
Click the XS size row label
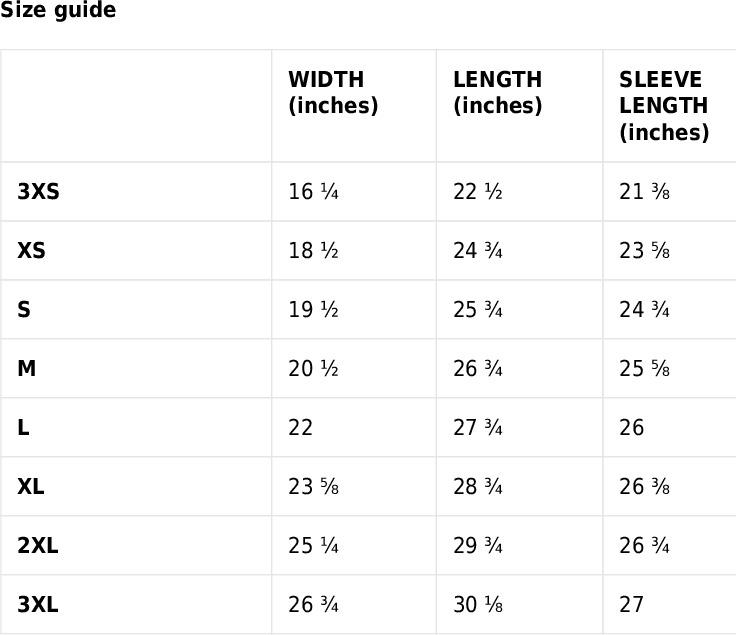pos(31,250)
